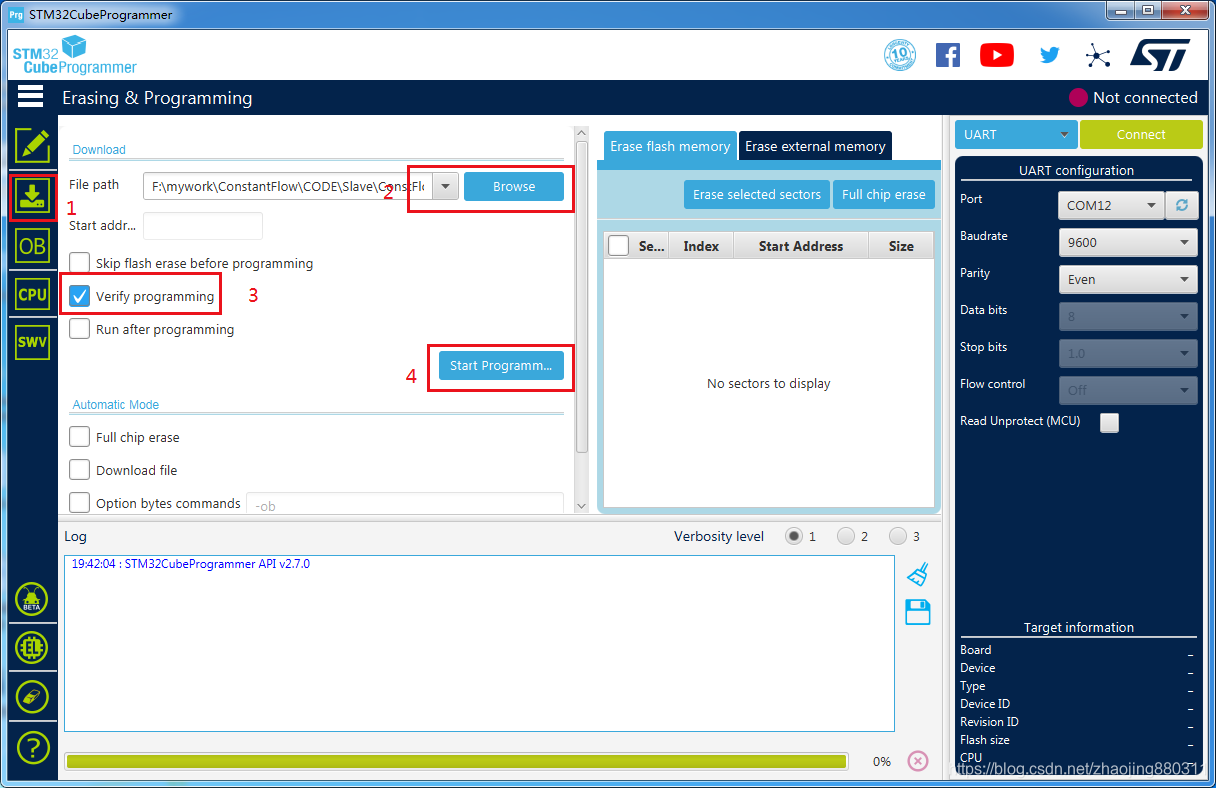Select verbosity level 3
Viewport: 1216px width, 788px height.
point(898,536)
